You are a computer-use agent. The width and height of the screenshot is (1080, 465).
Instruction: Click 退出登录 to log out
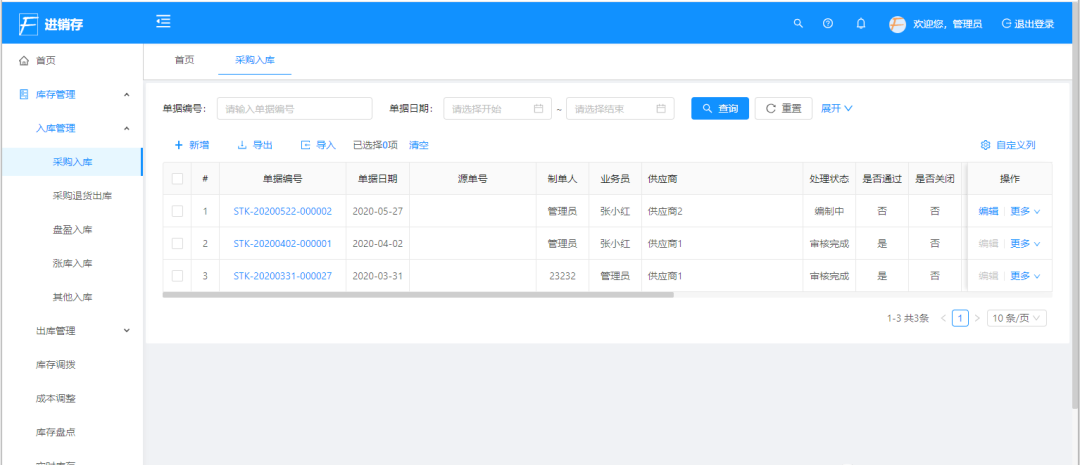1028,24
